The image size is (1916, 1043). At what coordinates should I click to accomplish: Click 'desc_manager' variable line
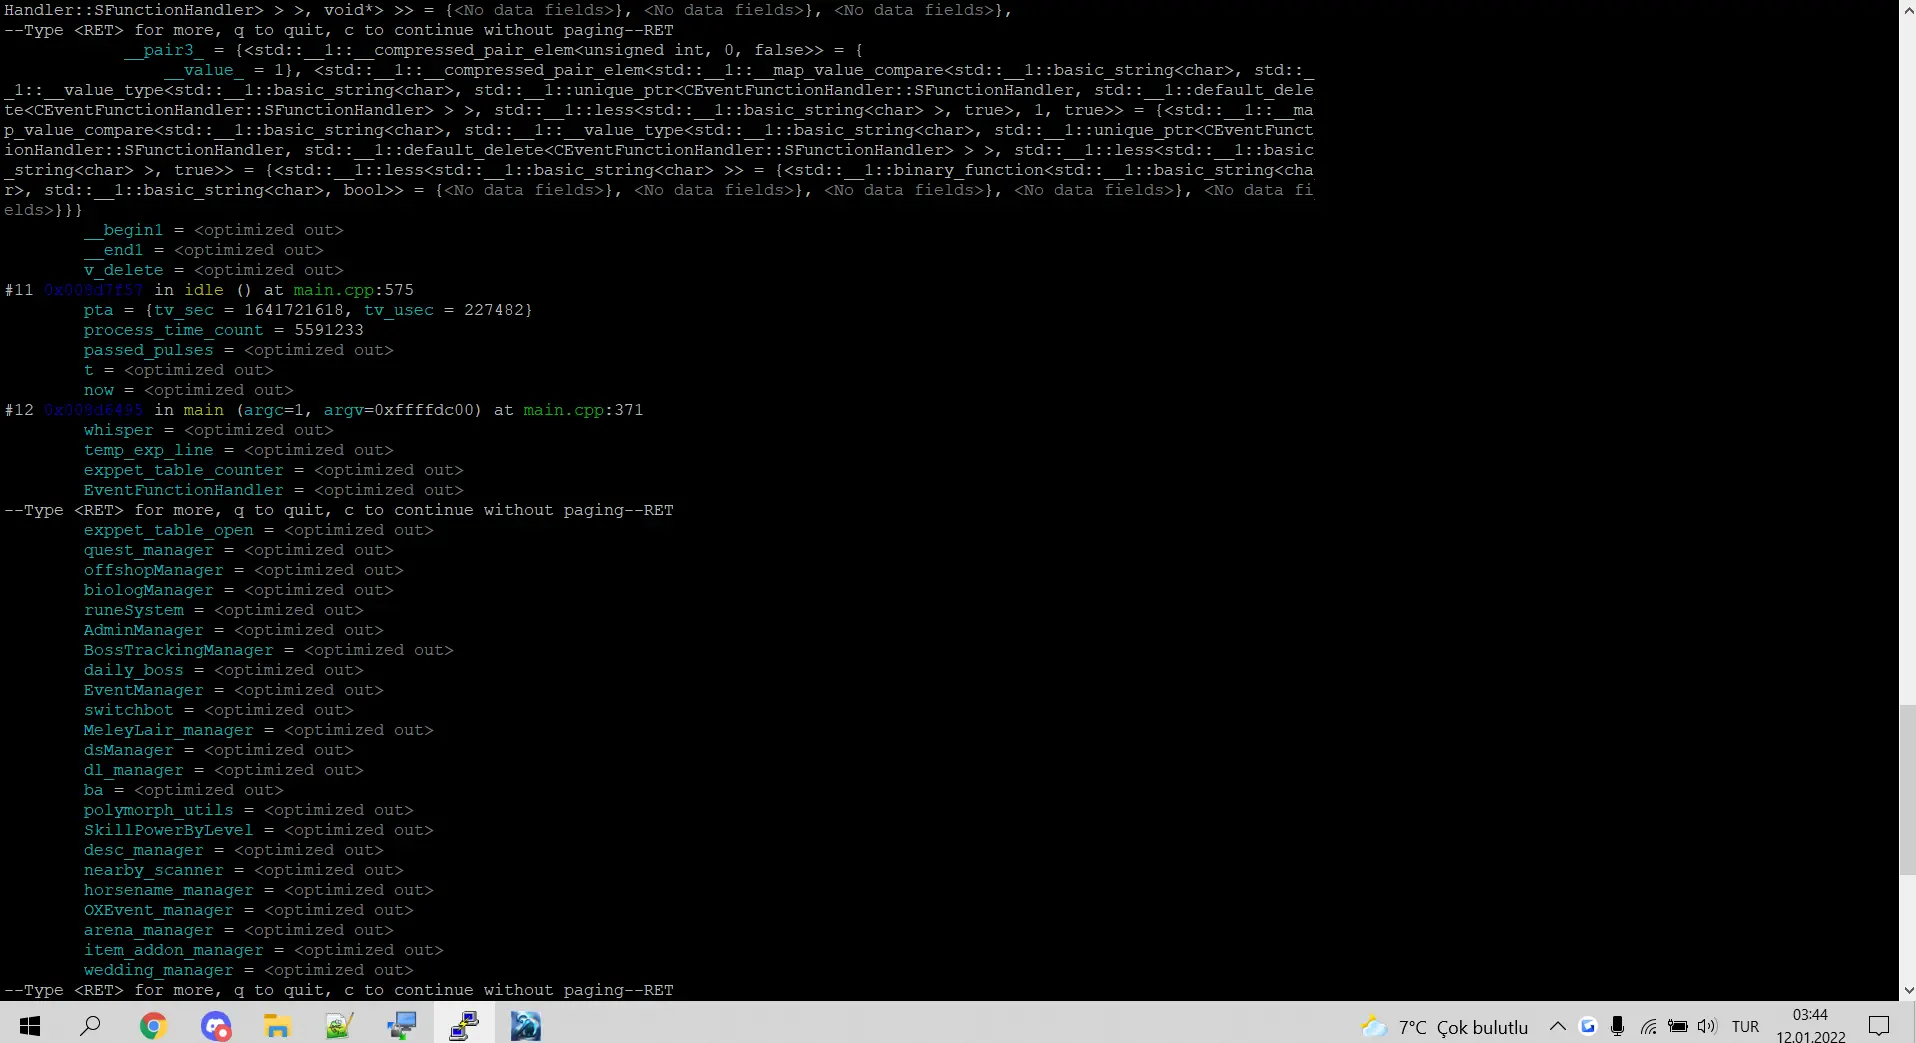click(234, 850)
